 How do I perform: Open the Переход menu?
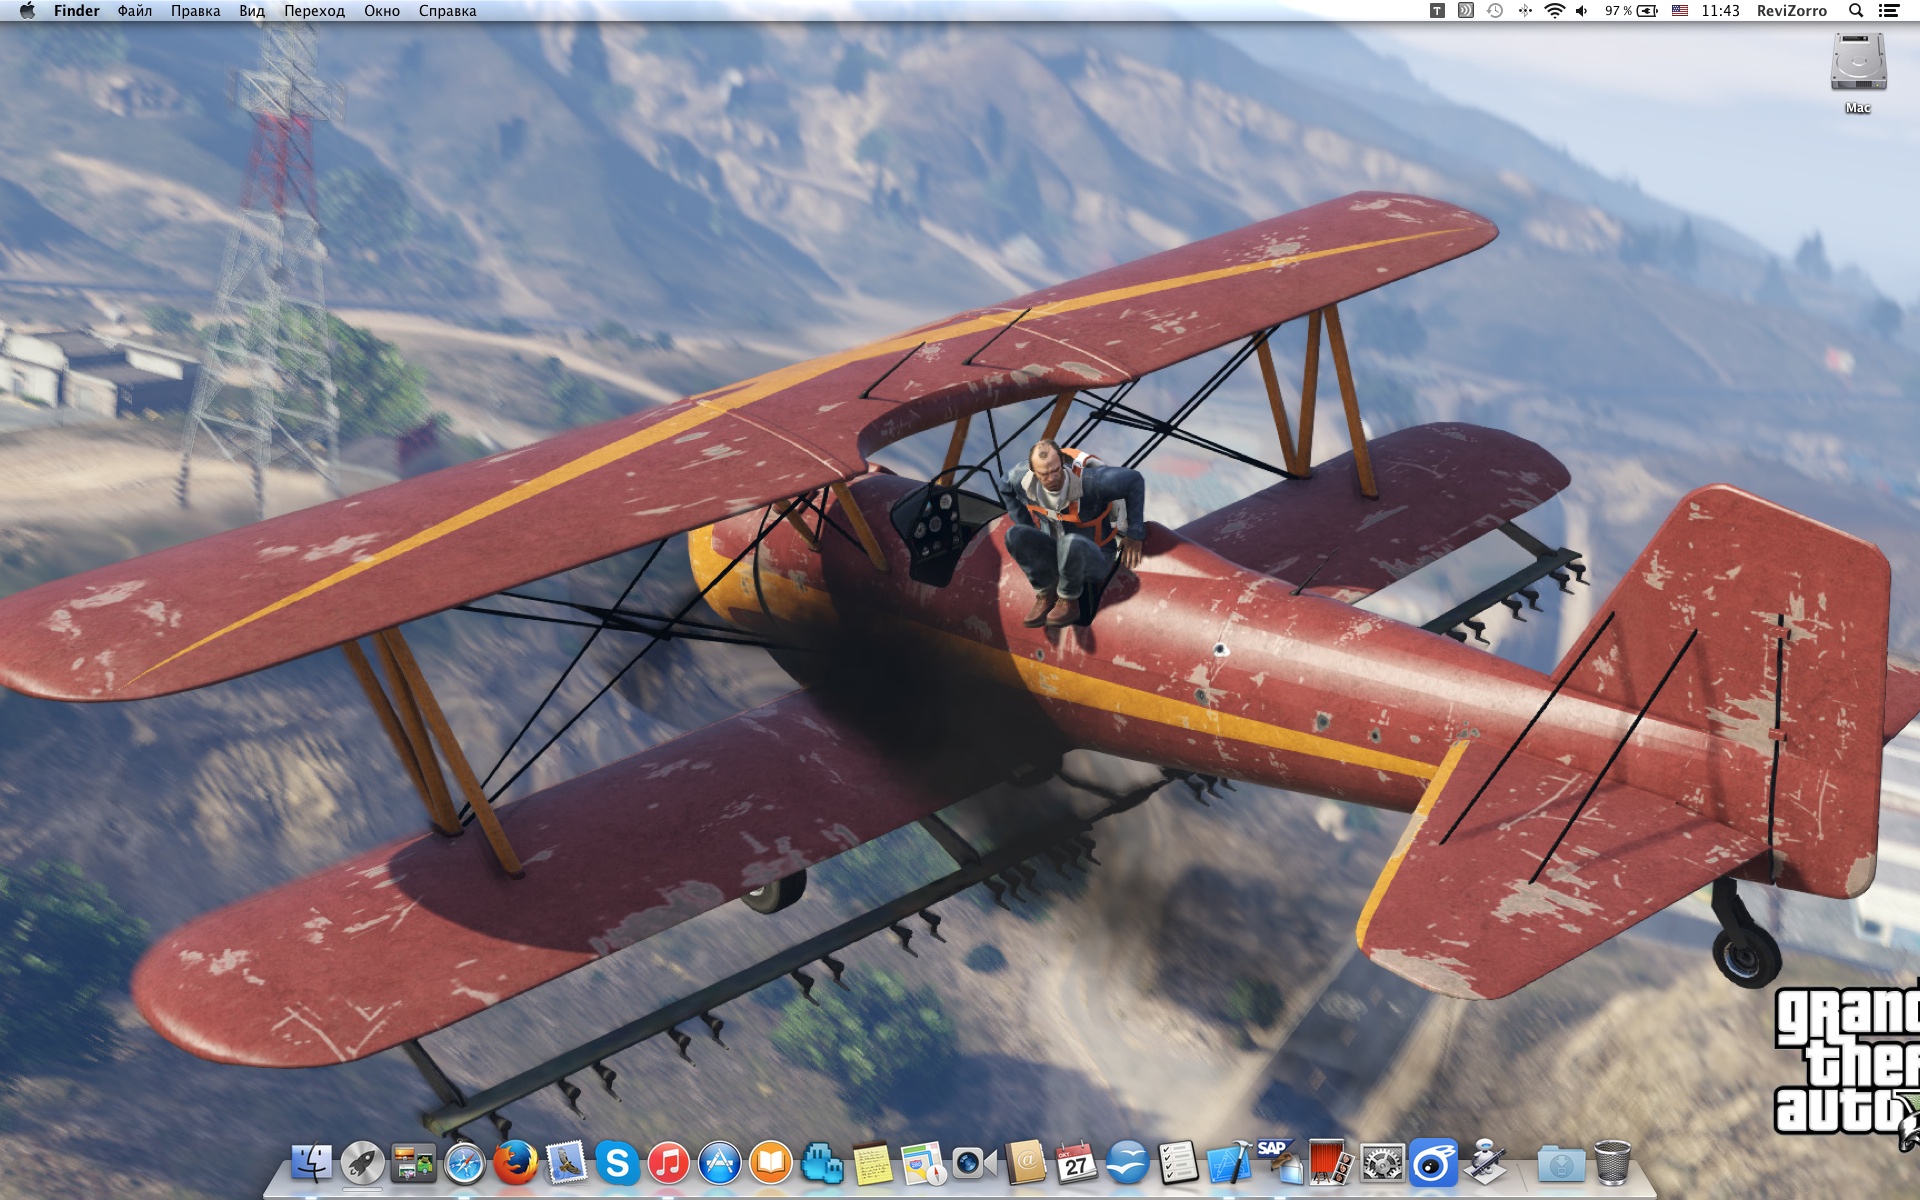click(314, 11)
